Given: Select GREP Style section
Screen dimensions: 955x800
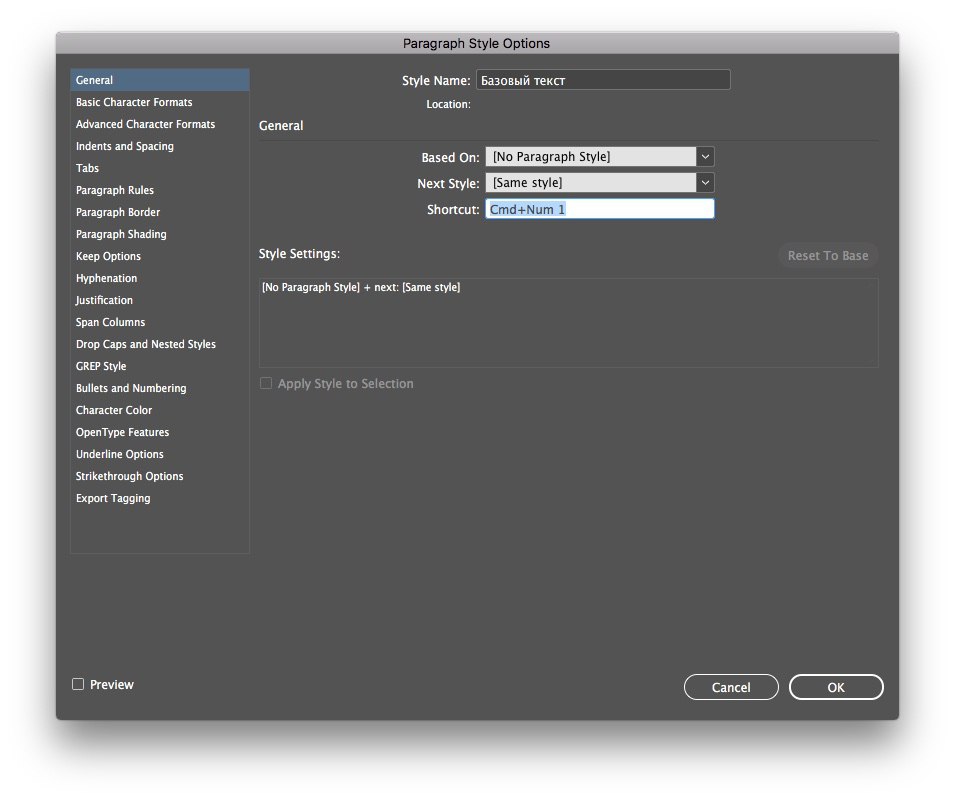Looking at the screenshot, I should (160, 366).
